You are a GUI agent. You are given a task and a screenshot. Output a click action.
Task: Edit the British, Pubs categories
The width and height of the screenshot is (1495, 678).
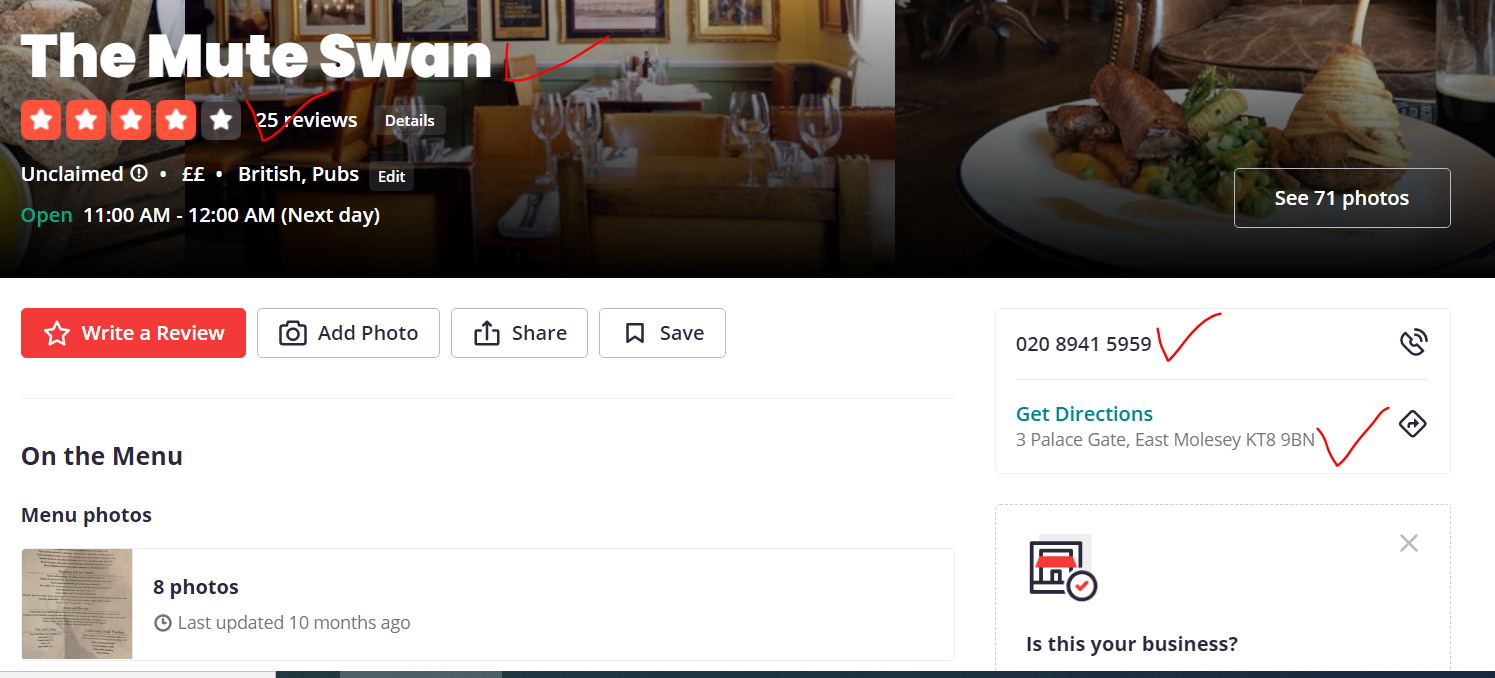coord(391,176)
